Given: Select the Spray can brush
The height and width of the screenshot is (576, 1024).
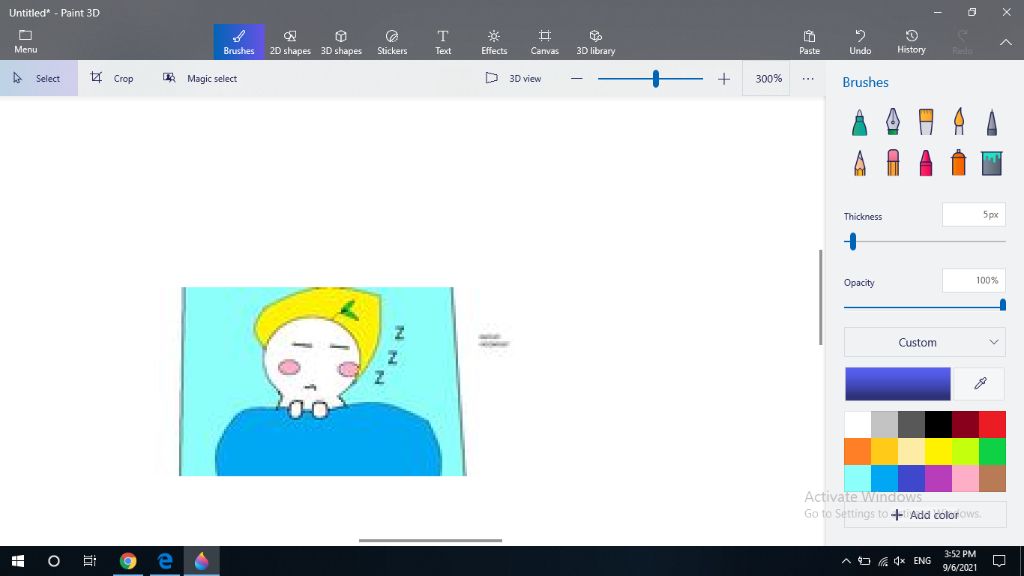Looking at the screenshot, I should point(959,163).
